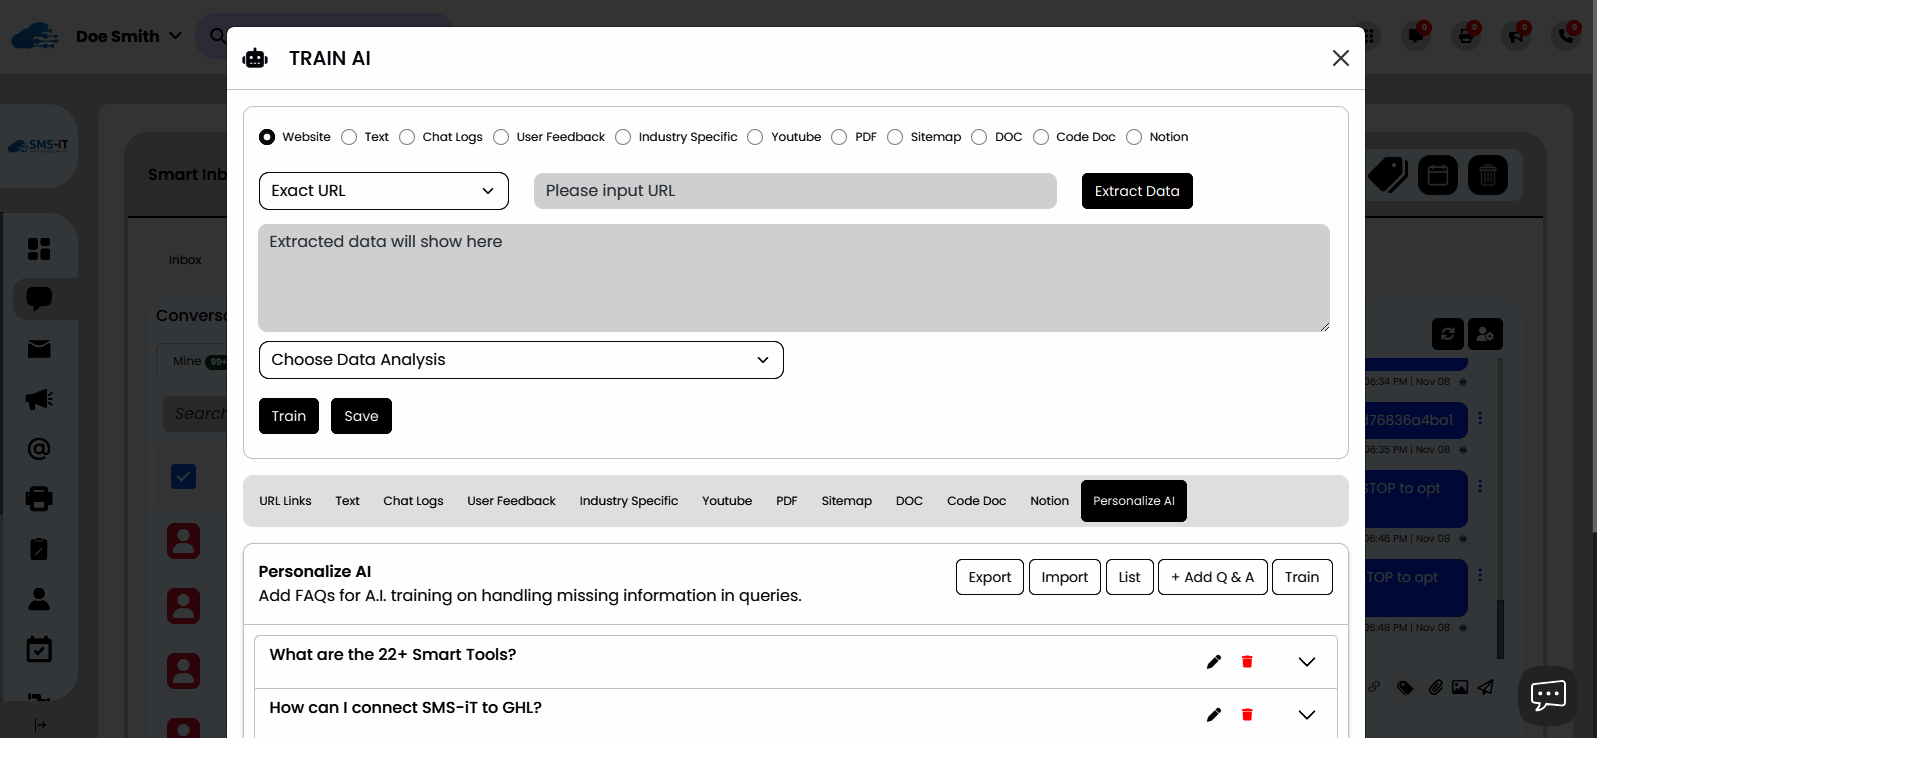Image resolution: width=1914 pixels, height=774 pixels.
Task: Click pencil icon for SMS-iT GHL question
Action: pyautogui.click(x=1213, y=715)
